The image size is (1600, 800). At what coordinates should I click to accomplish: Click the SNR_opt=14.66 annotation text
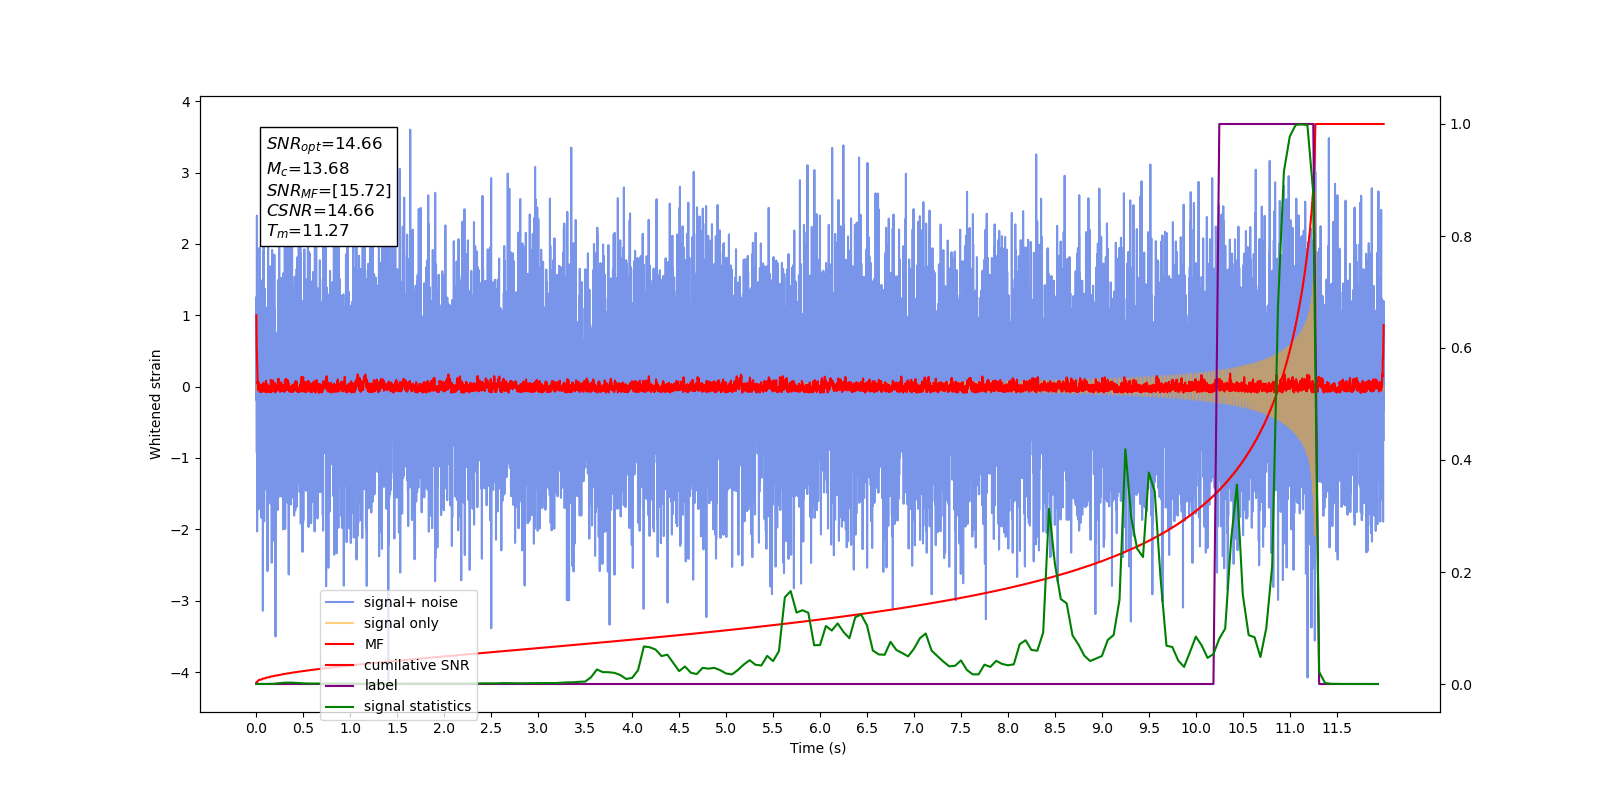324,144
